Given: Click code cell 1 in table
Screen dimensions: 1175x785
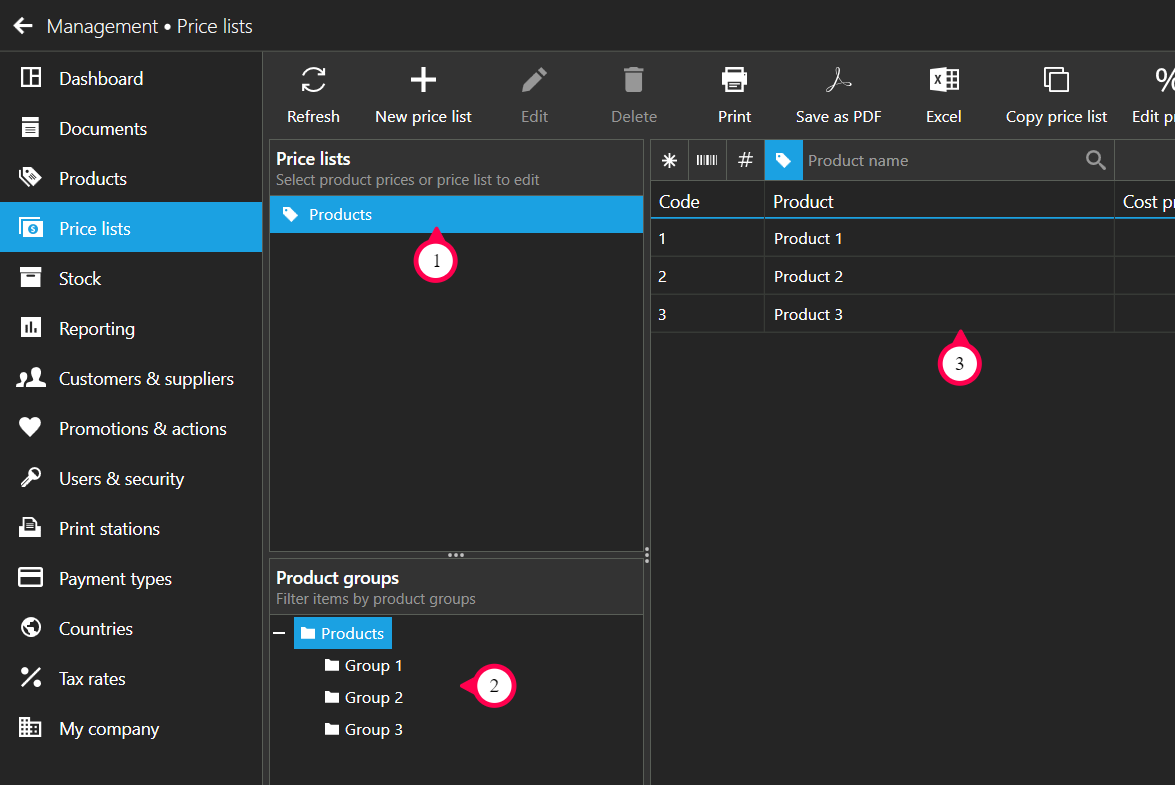Looking at the screenshot, I should (707, 238).
